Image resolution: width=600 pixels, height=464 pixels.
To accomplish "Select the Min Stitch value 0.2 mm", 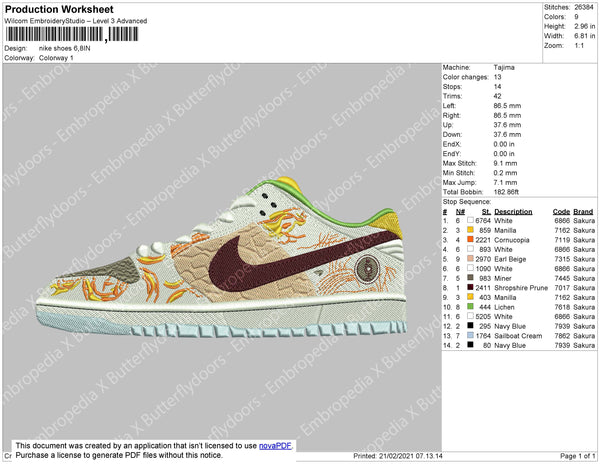I will tap(505, 173).
